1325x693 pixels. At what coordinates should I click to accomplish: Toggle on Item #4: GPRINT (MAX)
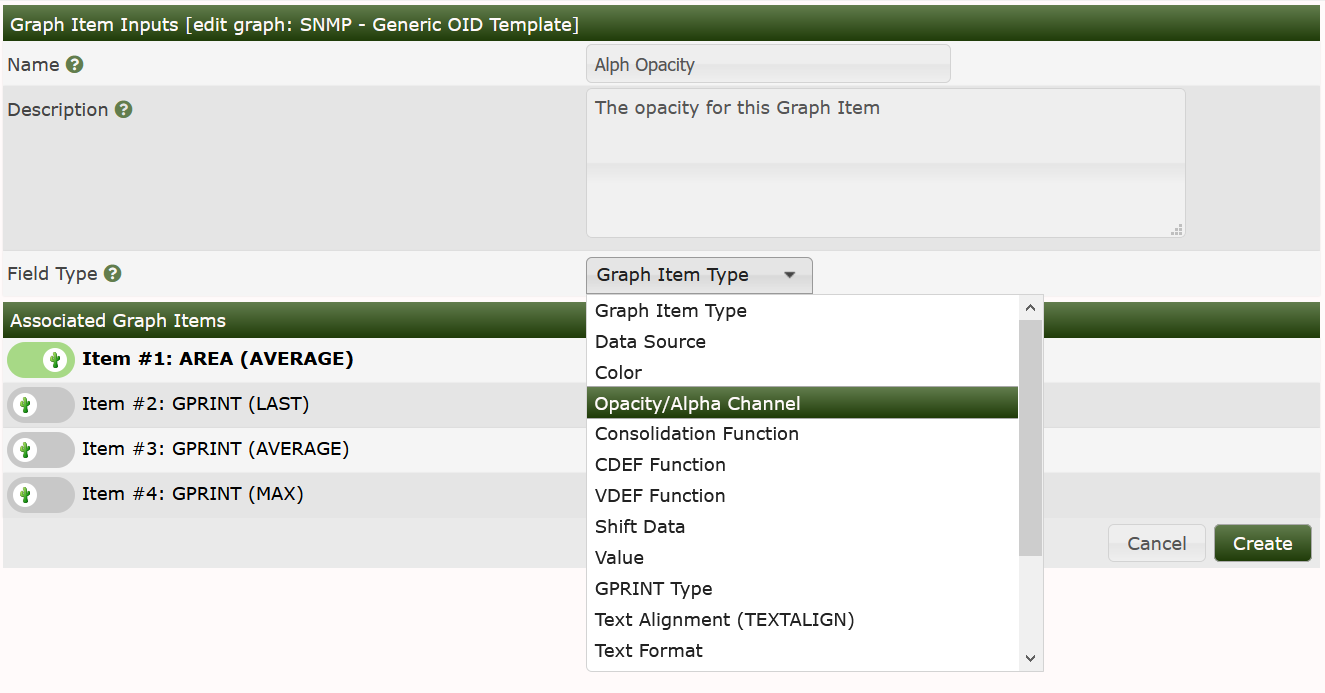click(x=41, y=494)
